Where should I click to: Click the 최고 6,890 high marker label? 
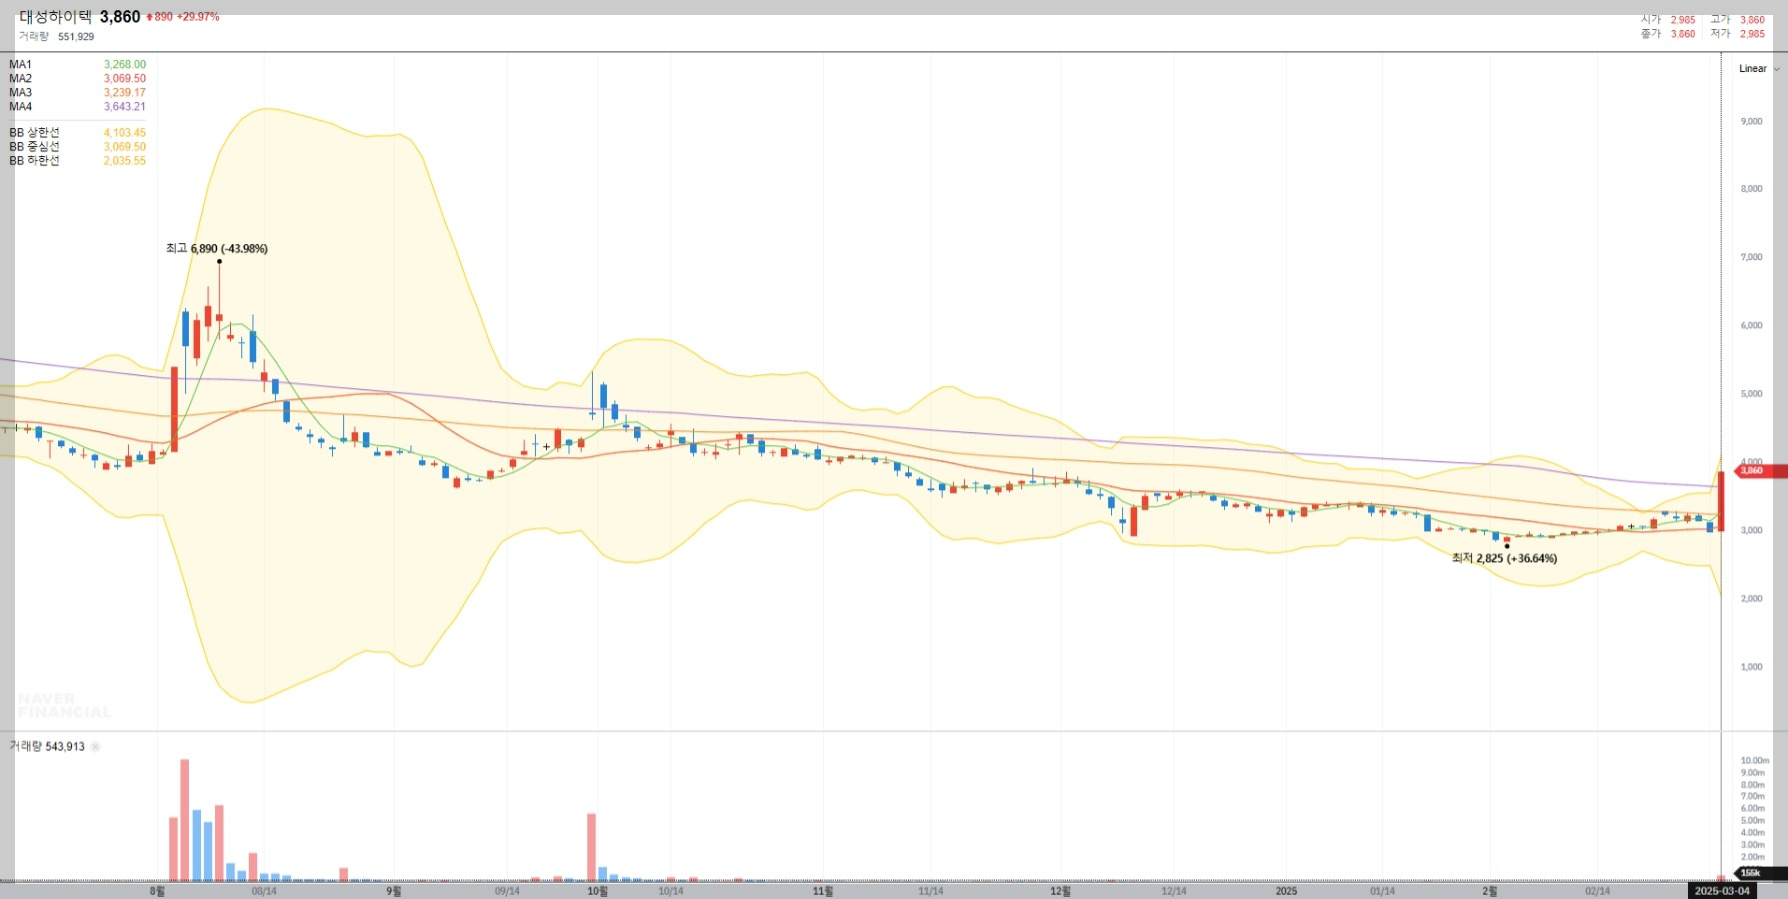(x=217, y=249)
